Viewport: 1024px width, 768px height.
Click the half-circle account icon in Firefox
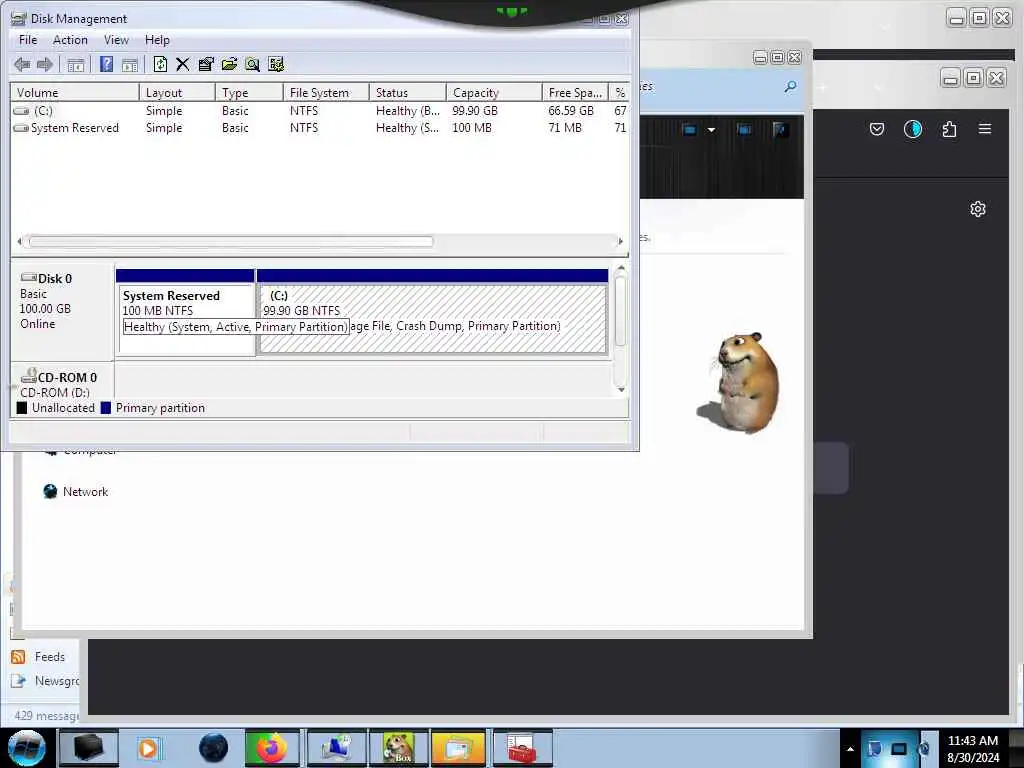913,129
